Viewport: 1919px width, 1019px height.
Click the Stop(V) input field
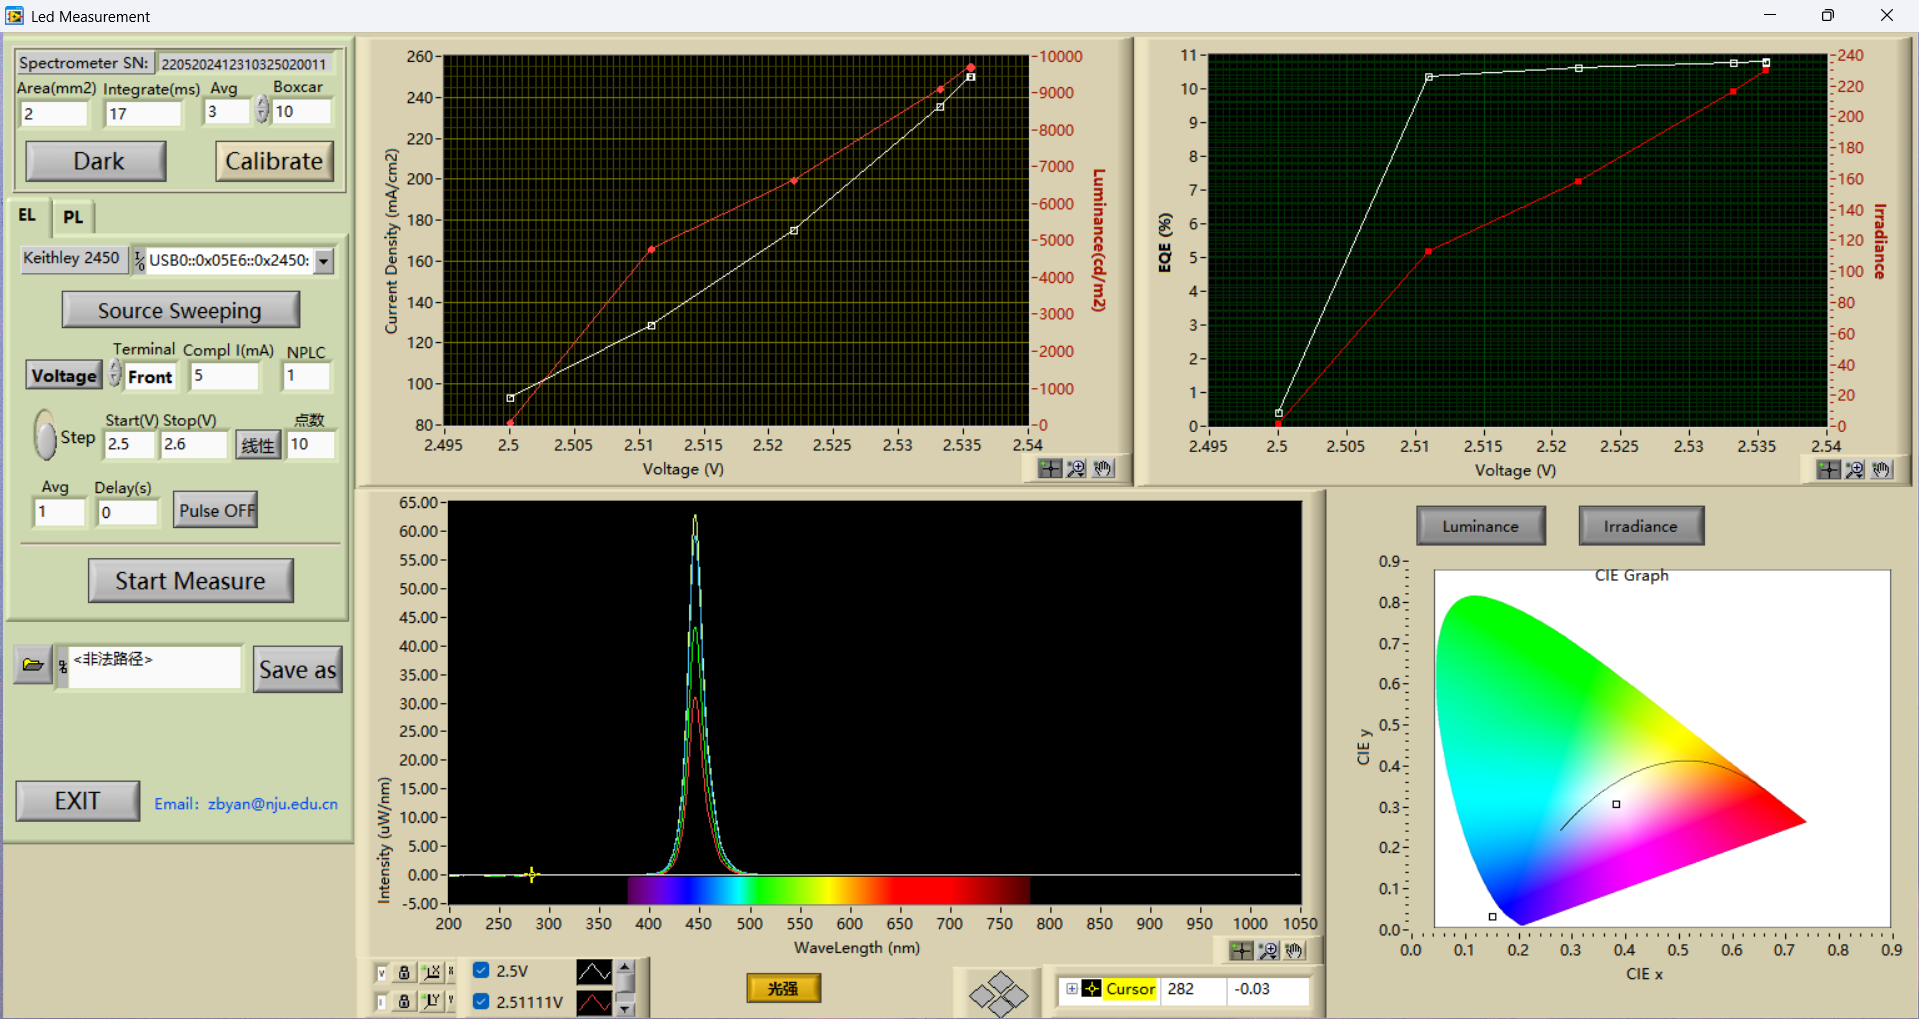(193, 445)
